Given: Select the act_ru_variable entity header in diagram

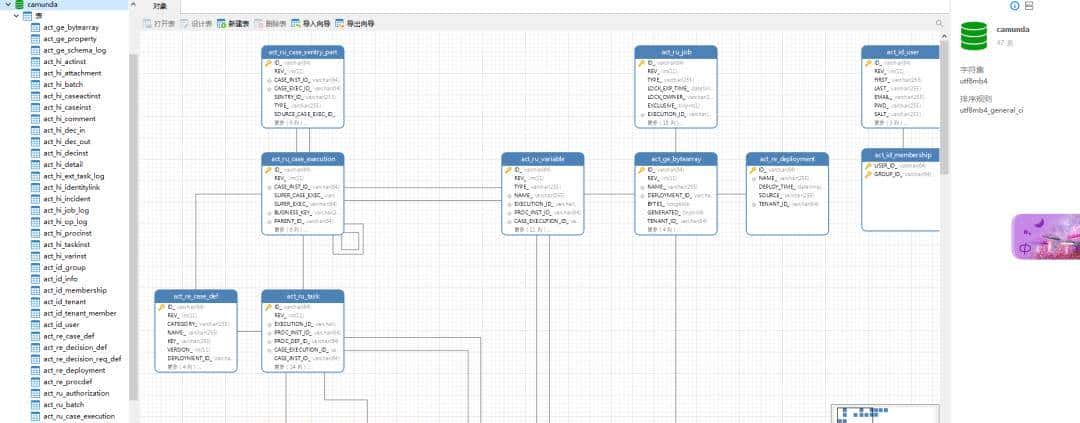Looking at the screenshot, I should (542, 158).
